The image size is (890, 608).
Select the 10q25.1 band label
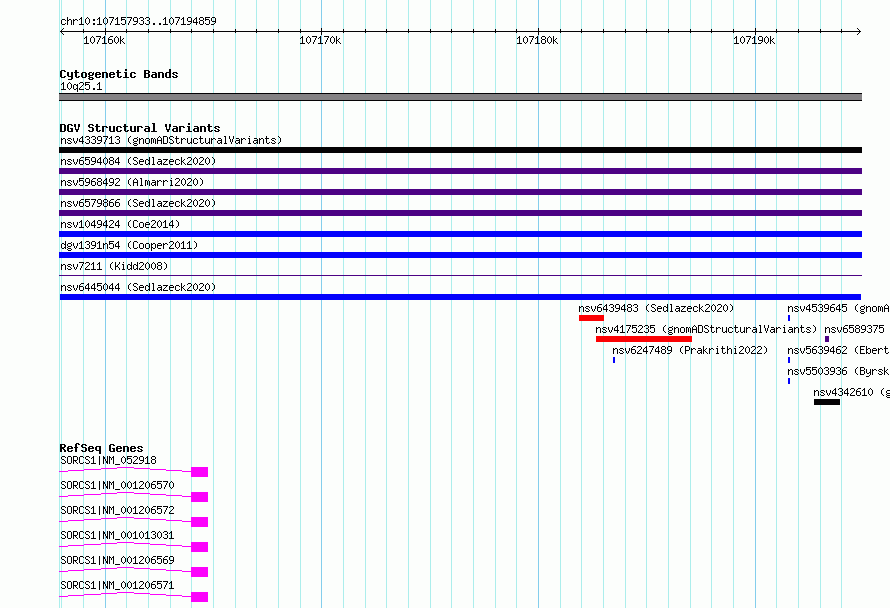[81, 86]
